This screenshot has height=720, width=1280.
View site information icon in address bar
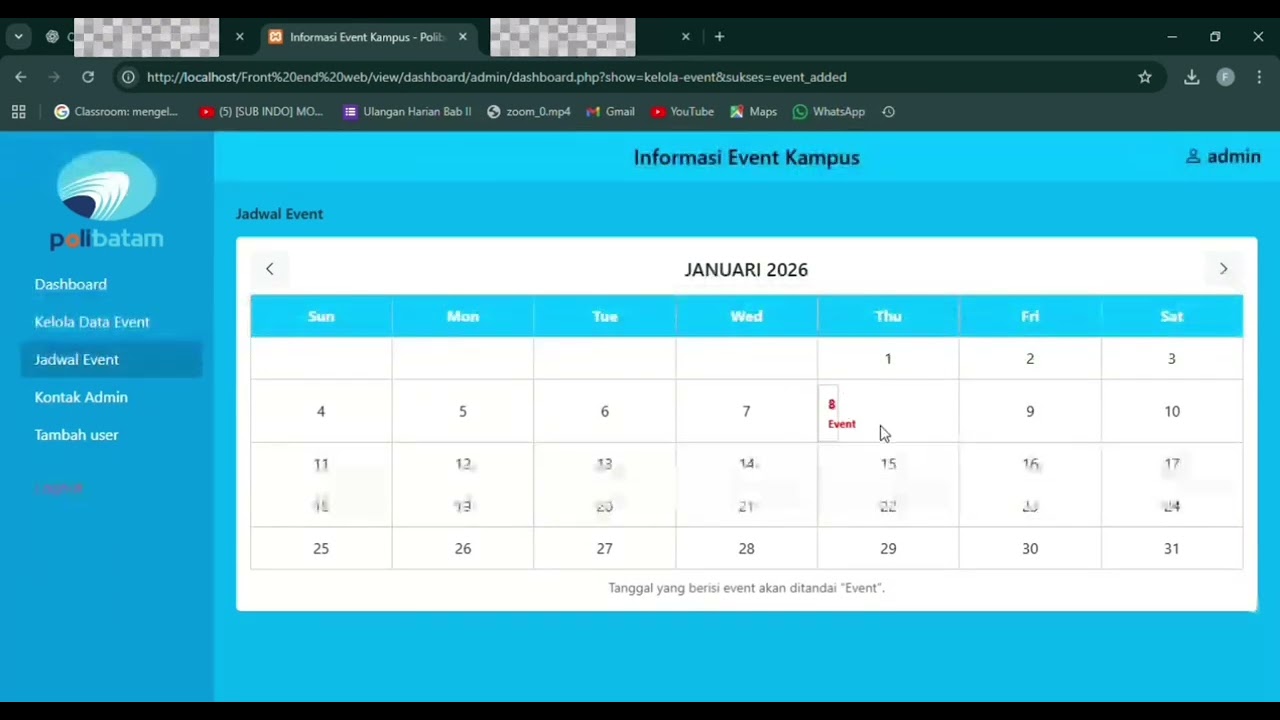(128, 77)
